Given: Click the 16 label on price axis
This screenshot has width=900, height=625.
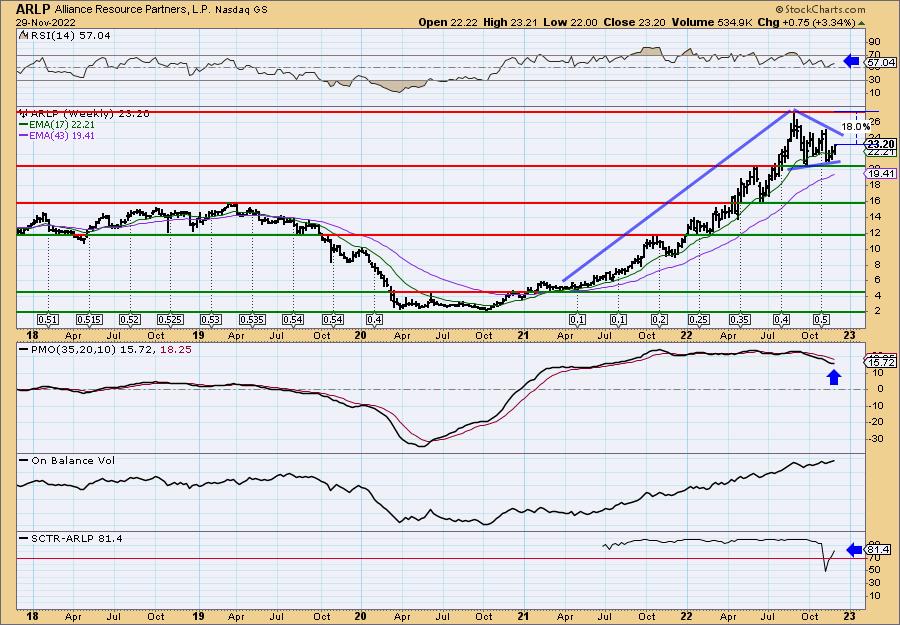Looking at the screenshot, I should point(875,201).
